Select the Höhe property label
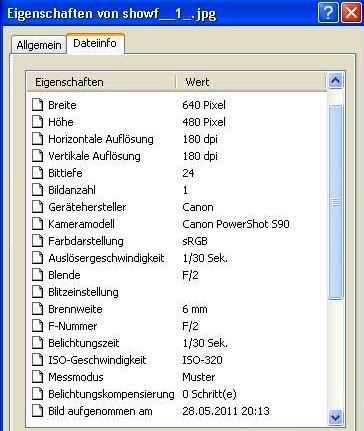The image size is (364, 431). 61,122
